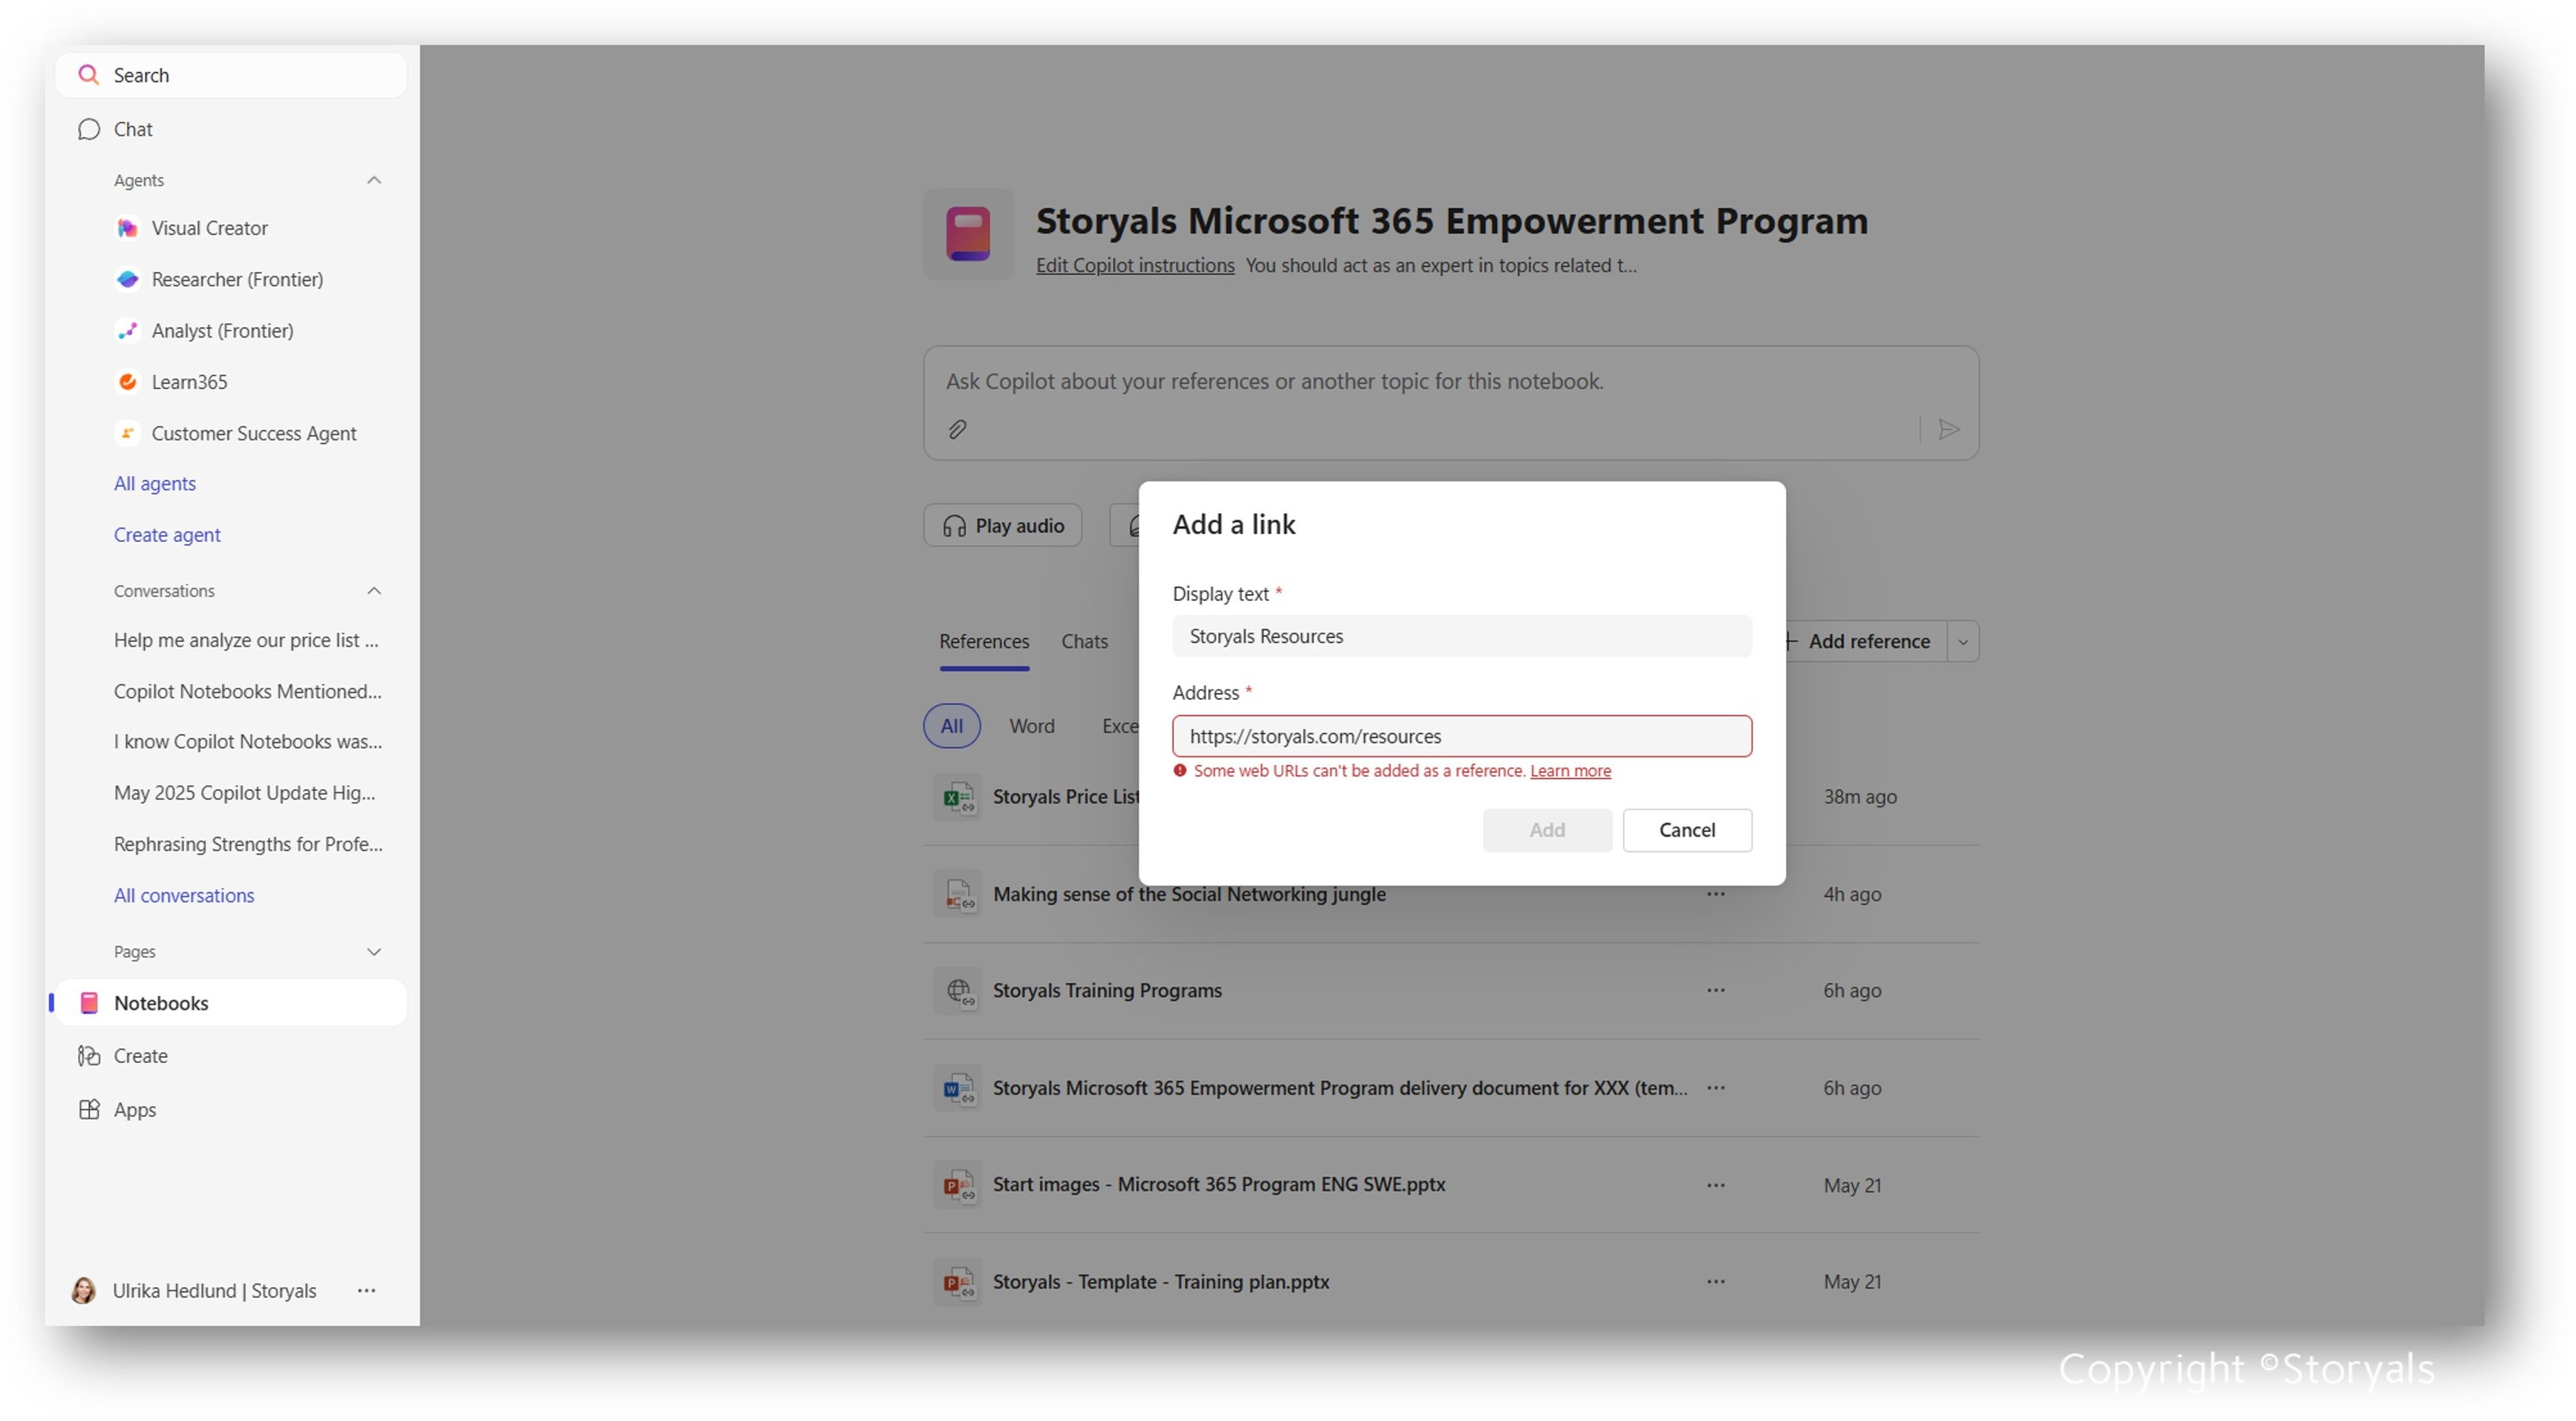Click the attachment paperclip icon

coord(957,429)
